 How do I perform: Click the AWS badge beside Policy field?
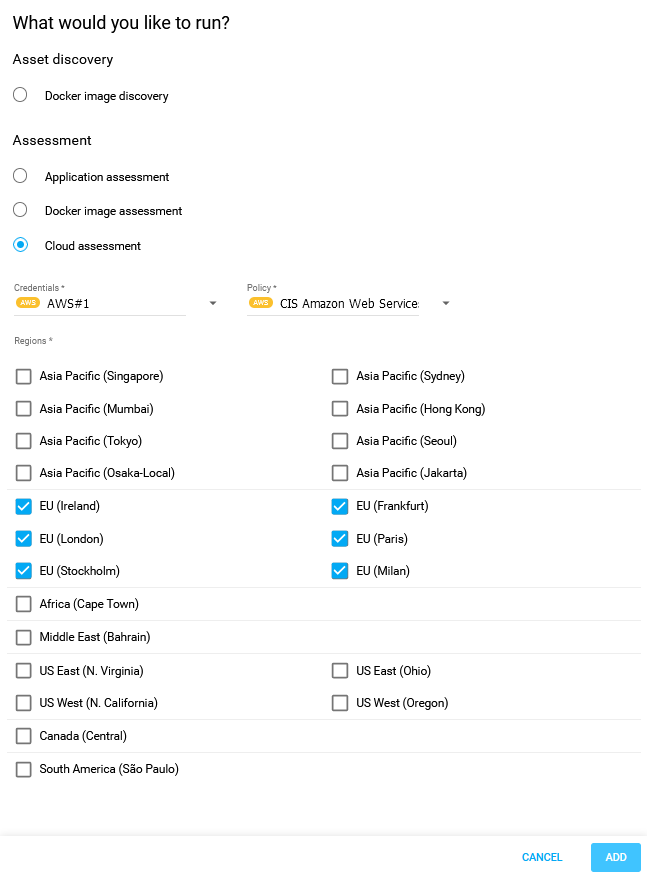pos(261,303)
